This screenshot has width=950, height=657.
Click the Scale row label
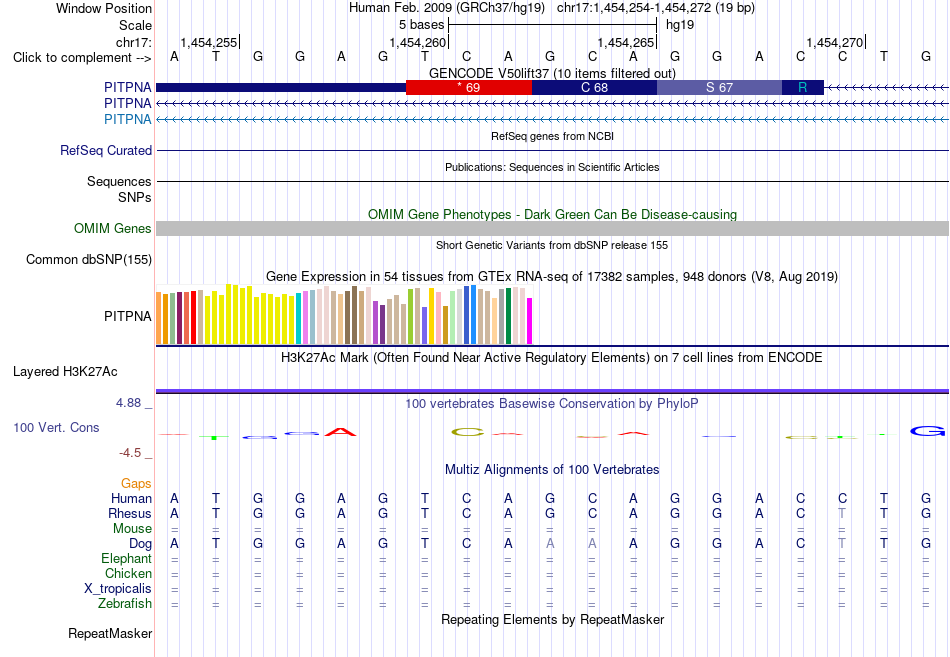(x=135, y=25)
